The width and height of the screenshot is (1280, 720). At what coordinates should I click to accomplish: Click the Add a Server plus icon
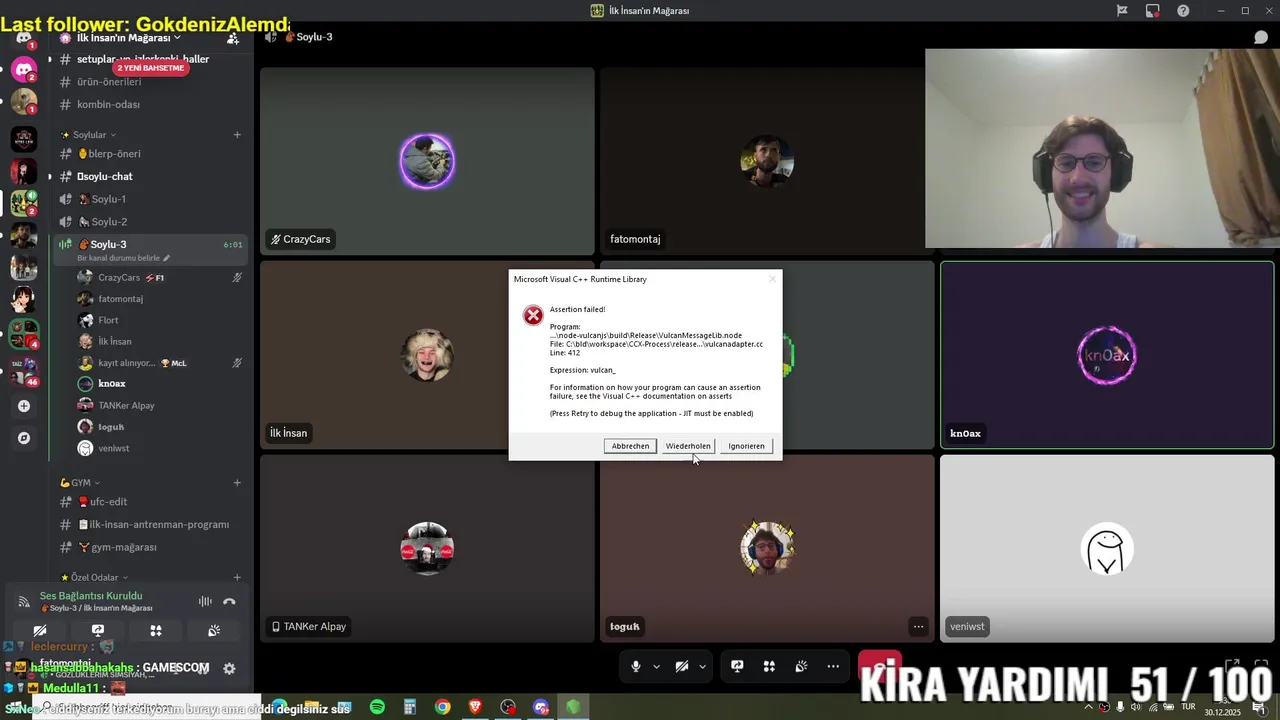click(24, 406)
